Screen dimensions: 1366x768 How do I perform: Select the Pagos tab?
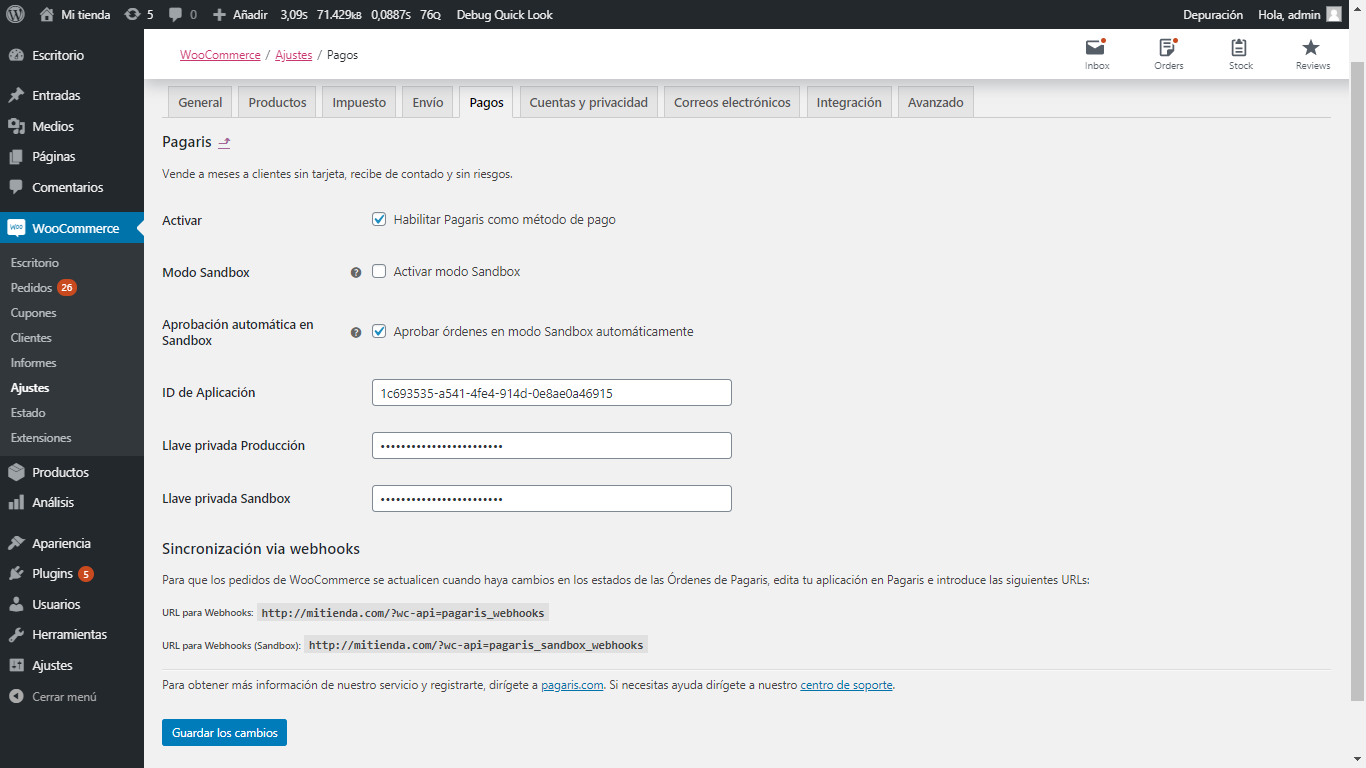pos(486,102)
